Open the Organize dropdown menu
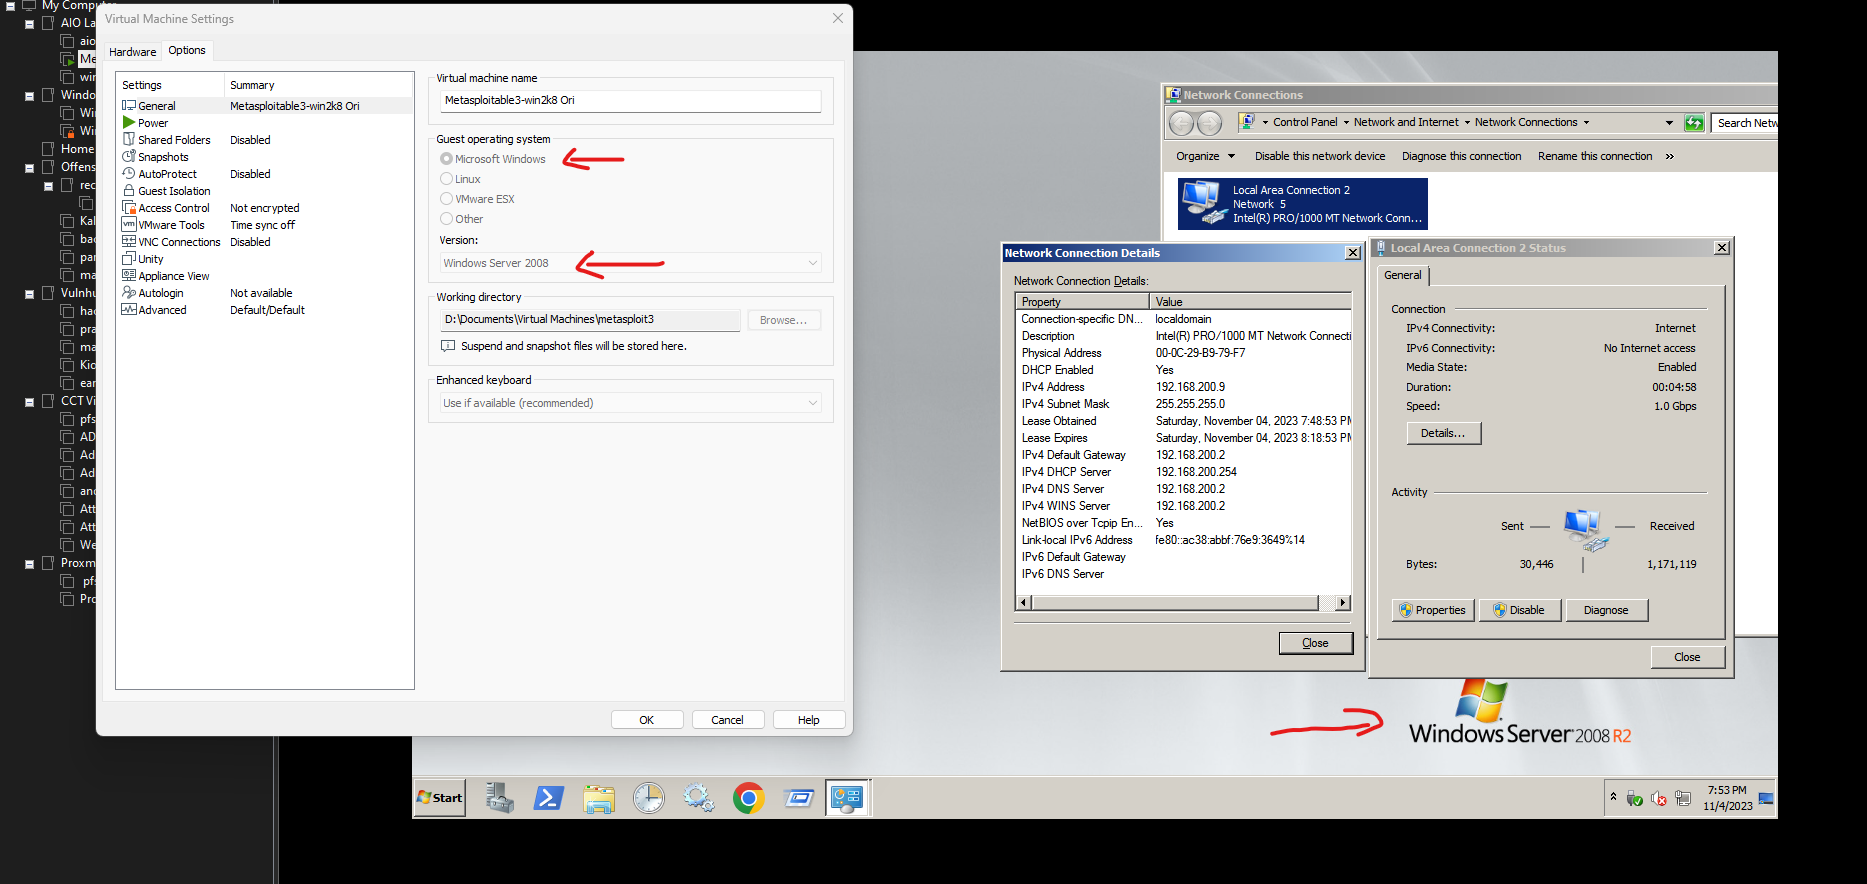 point(1205,156)
